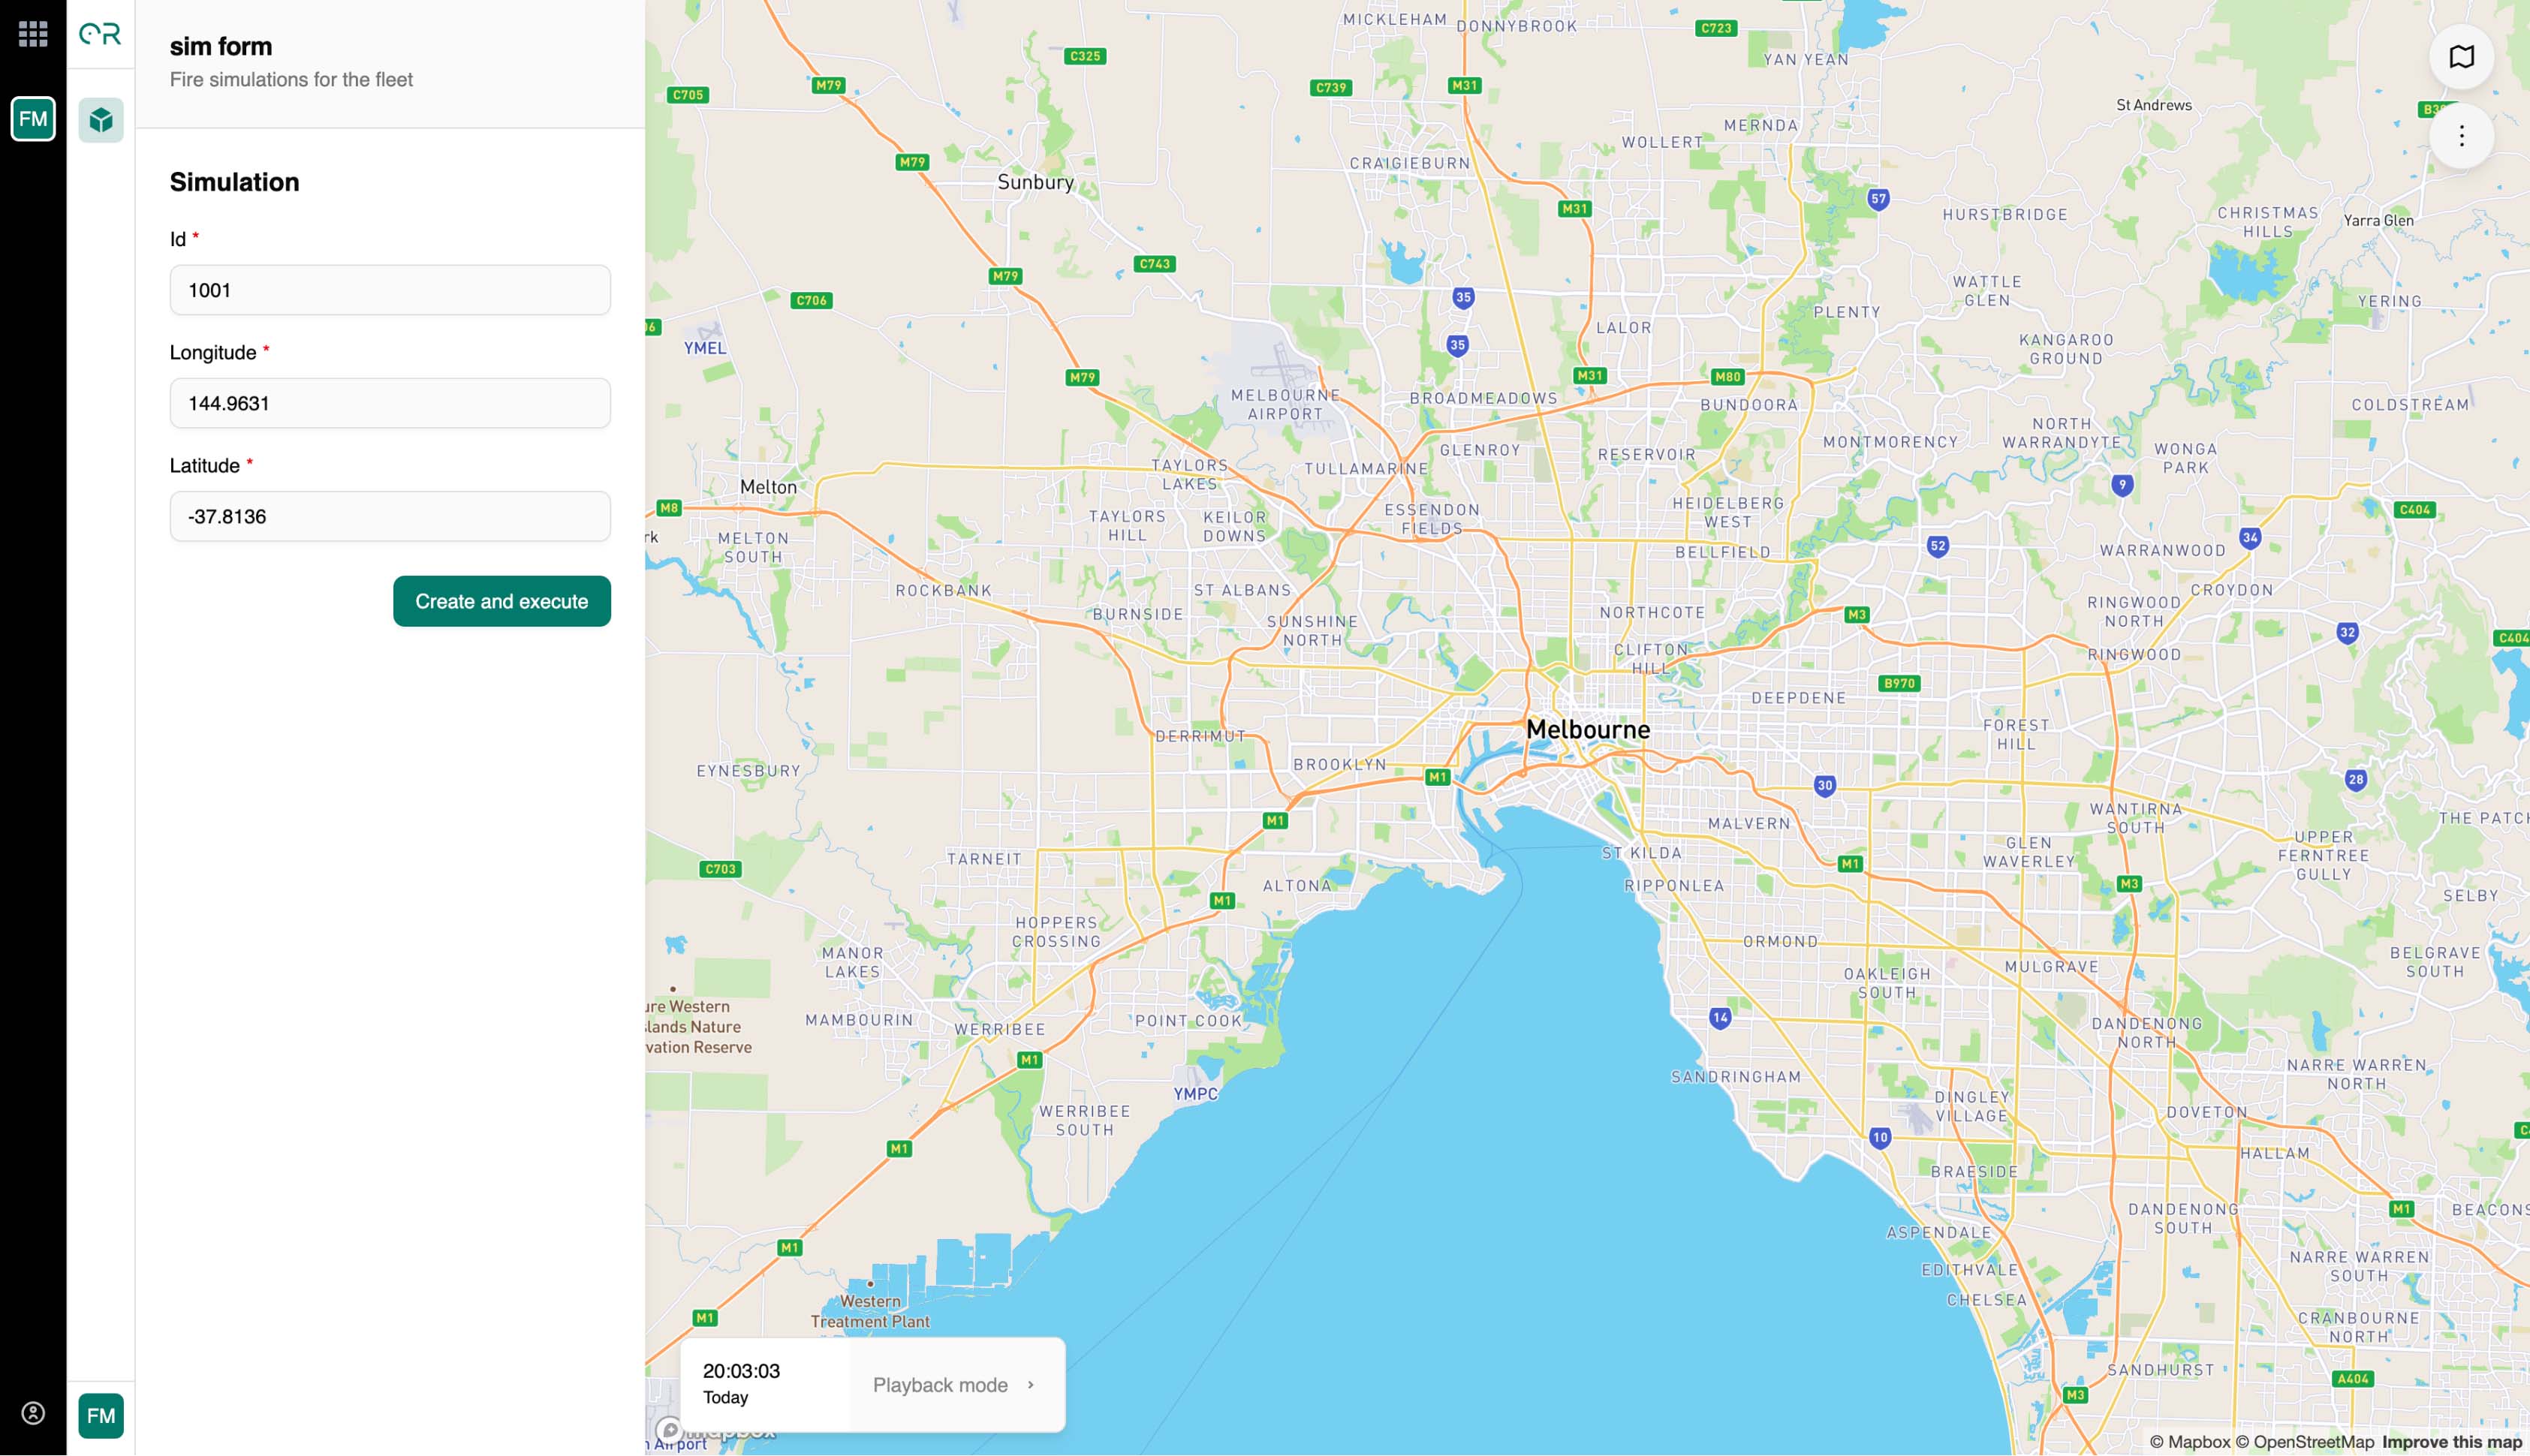
Task: Click the C325 road shield
Action: point(1085,56)
